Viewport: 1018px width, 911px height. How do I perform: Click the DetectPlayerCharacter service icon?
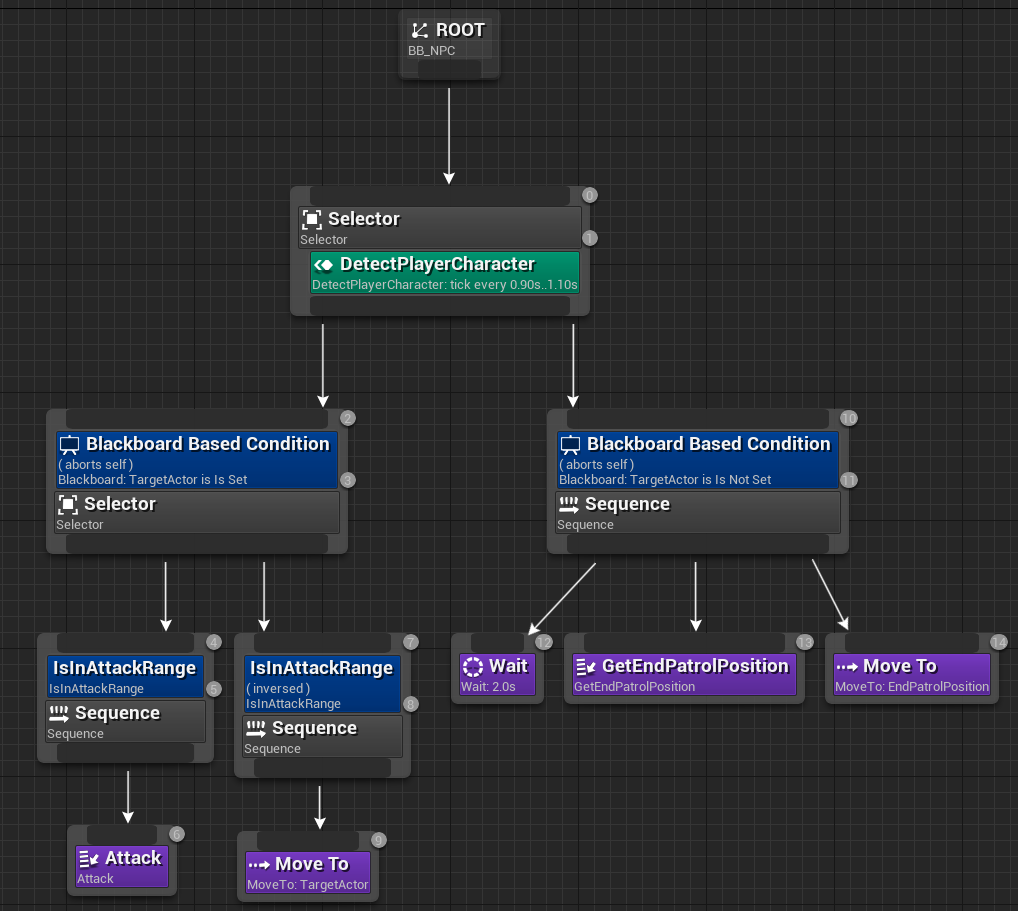coord(323,265)
